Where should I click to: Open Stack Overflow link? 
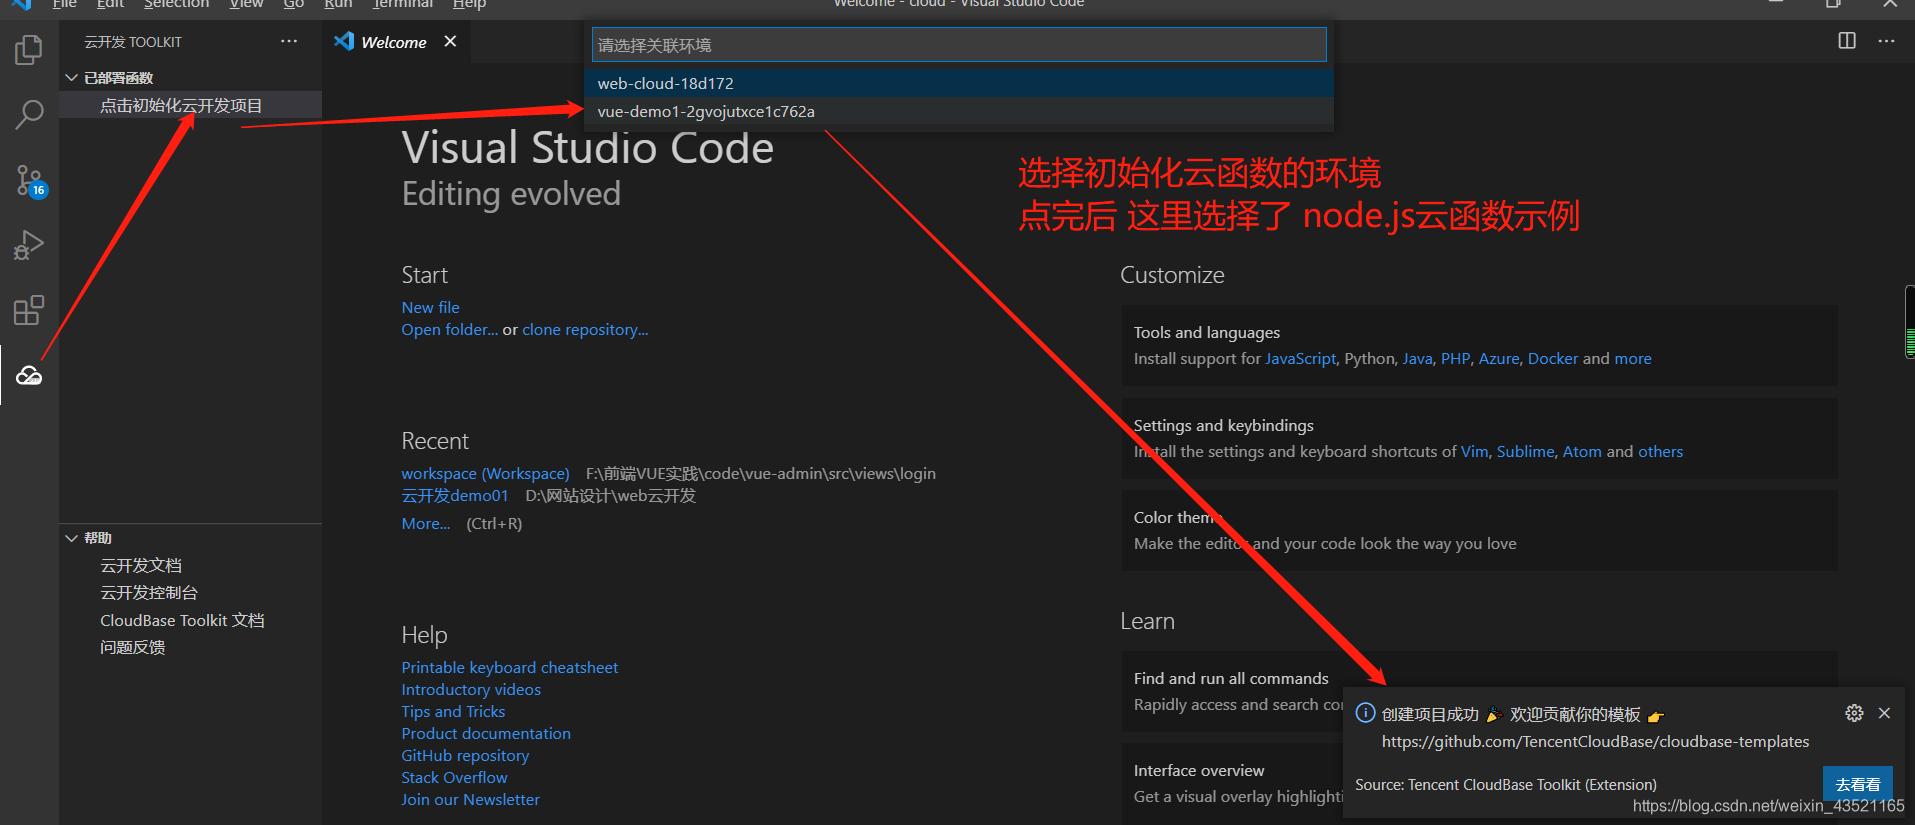(x=454, y=777)
